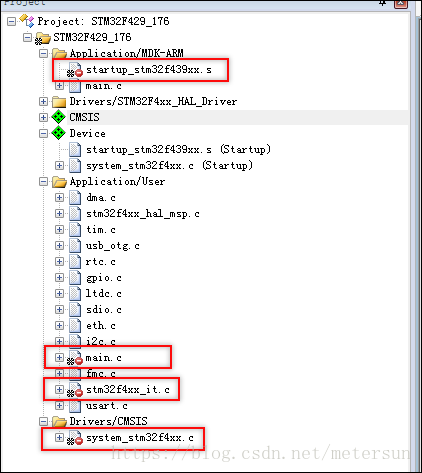Click the eth.c file icon
This screenshot has height=473, width=422.
pyautogui.click(x=75, y=325)
